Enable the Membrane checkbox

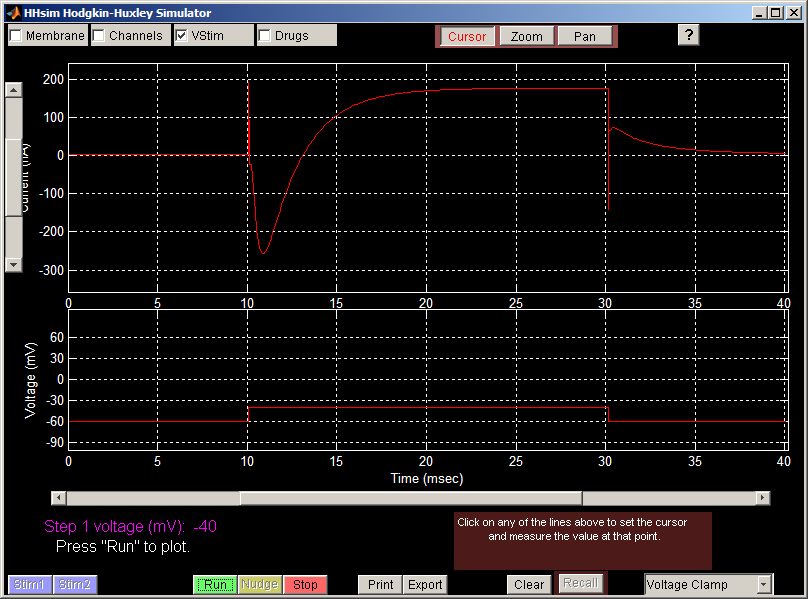17,36
